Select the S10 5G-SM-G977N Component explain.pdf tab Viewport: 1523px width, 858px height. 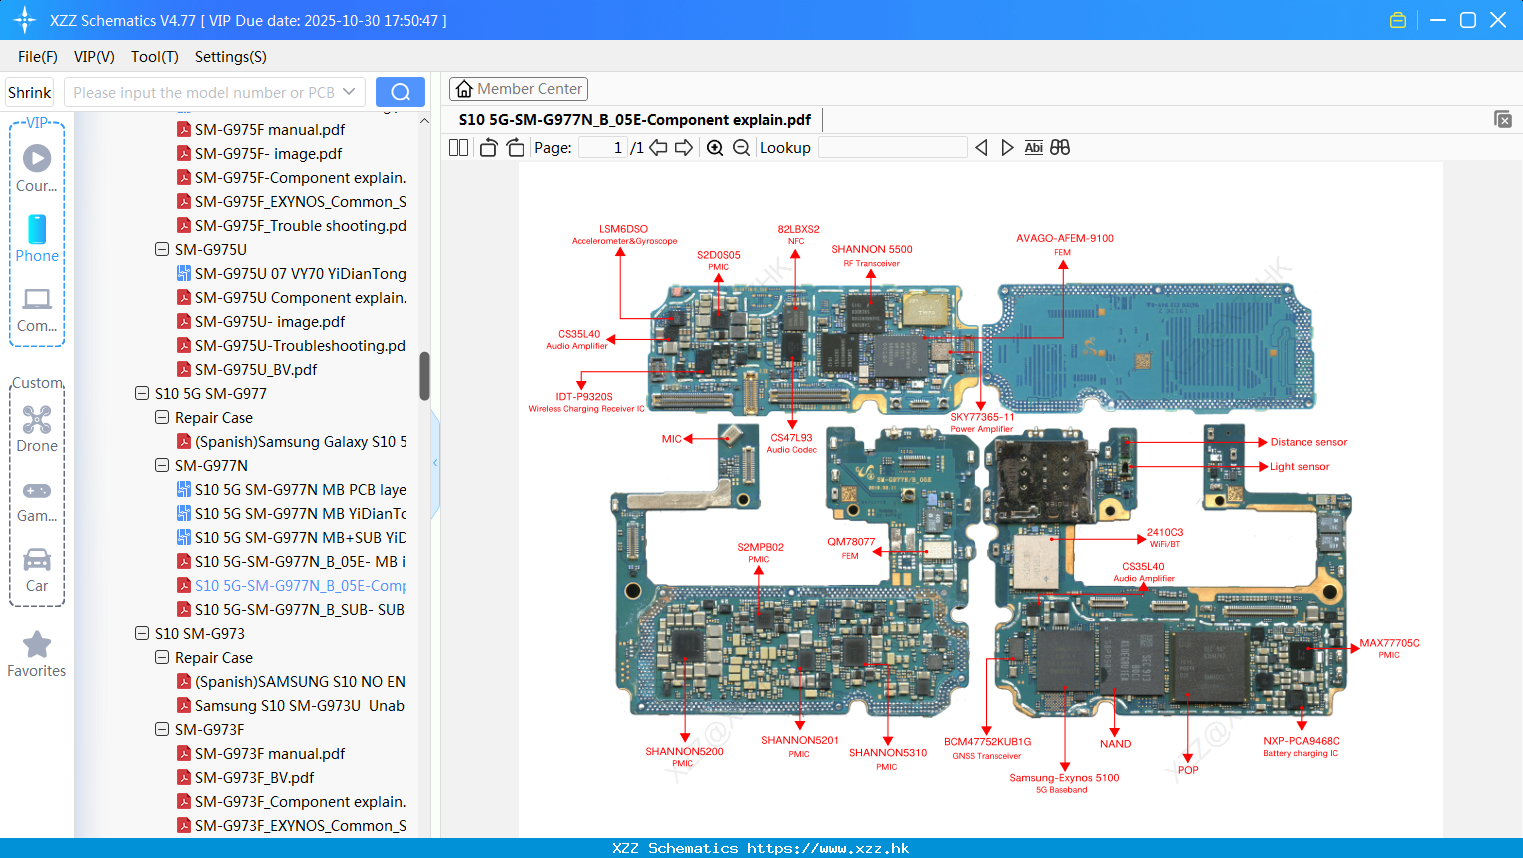pos(635,120)
